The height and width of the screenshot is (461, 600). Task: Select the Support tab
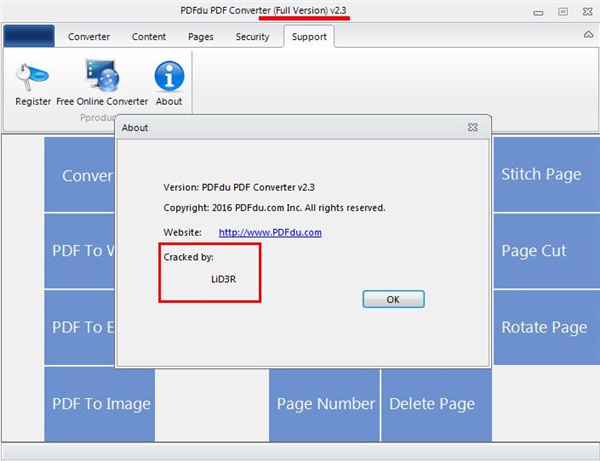[x=309, y=37]
